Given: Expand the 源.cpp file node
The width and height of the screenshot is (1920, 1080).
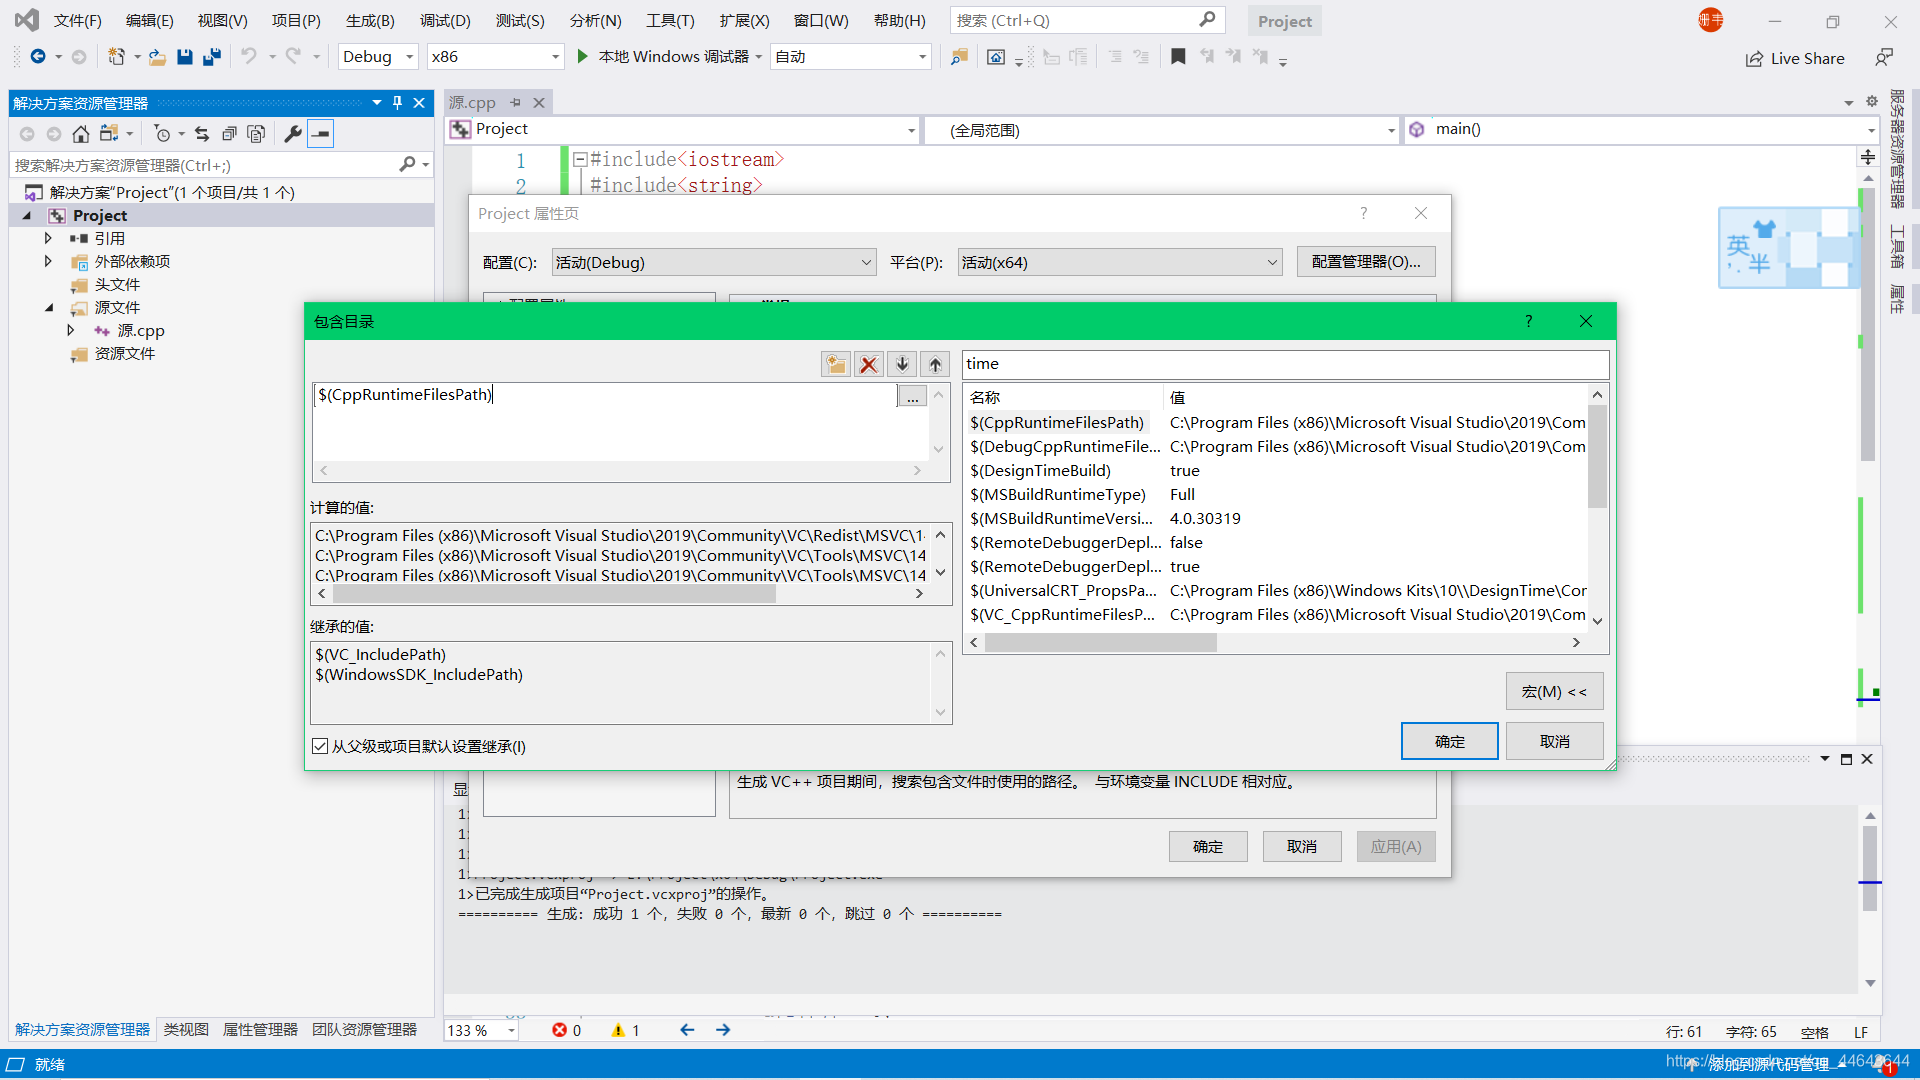Looking at the screenshot, I should point(70,330).
